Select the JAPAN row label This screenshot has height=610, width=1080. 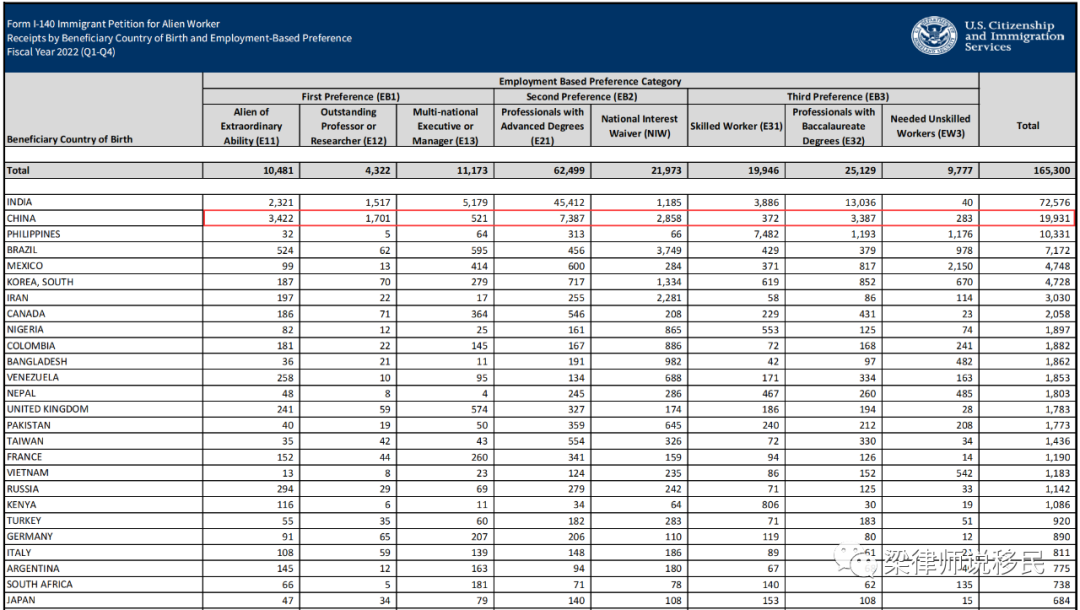20,600
